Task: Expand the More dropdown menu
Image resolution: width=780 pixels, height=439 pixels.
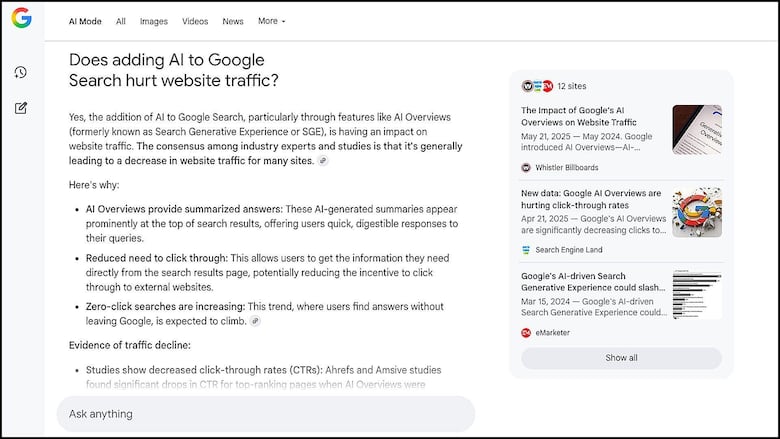Action: point(272,21)
